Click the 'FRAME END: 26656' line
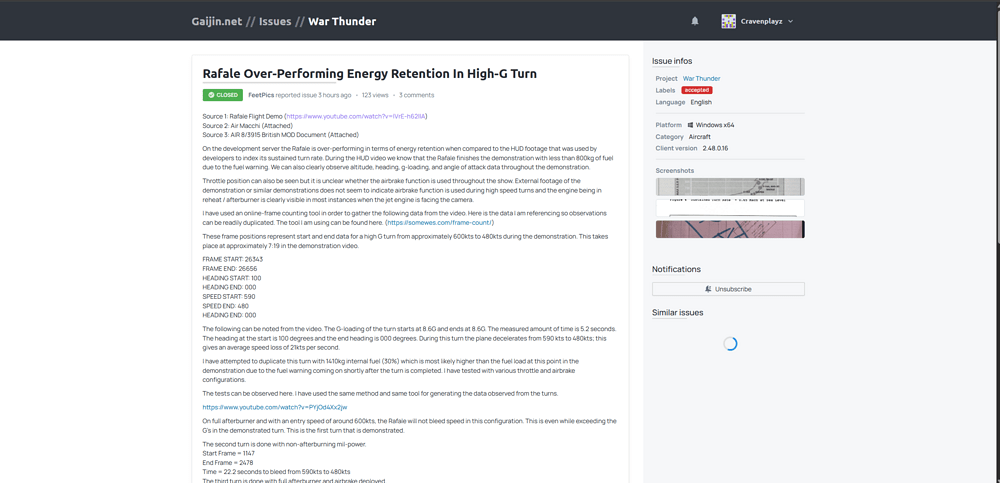The image size is (1000, 483). 232,269
